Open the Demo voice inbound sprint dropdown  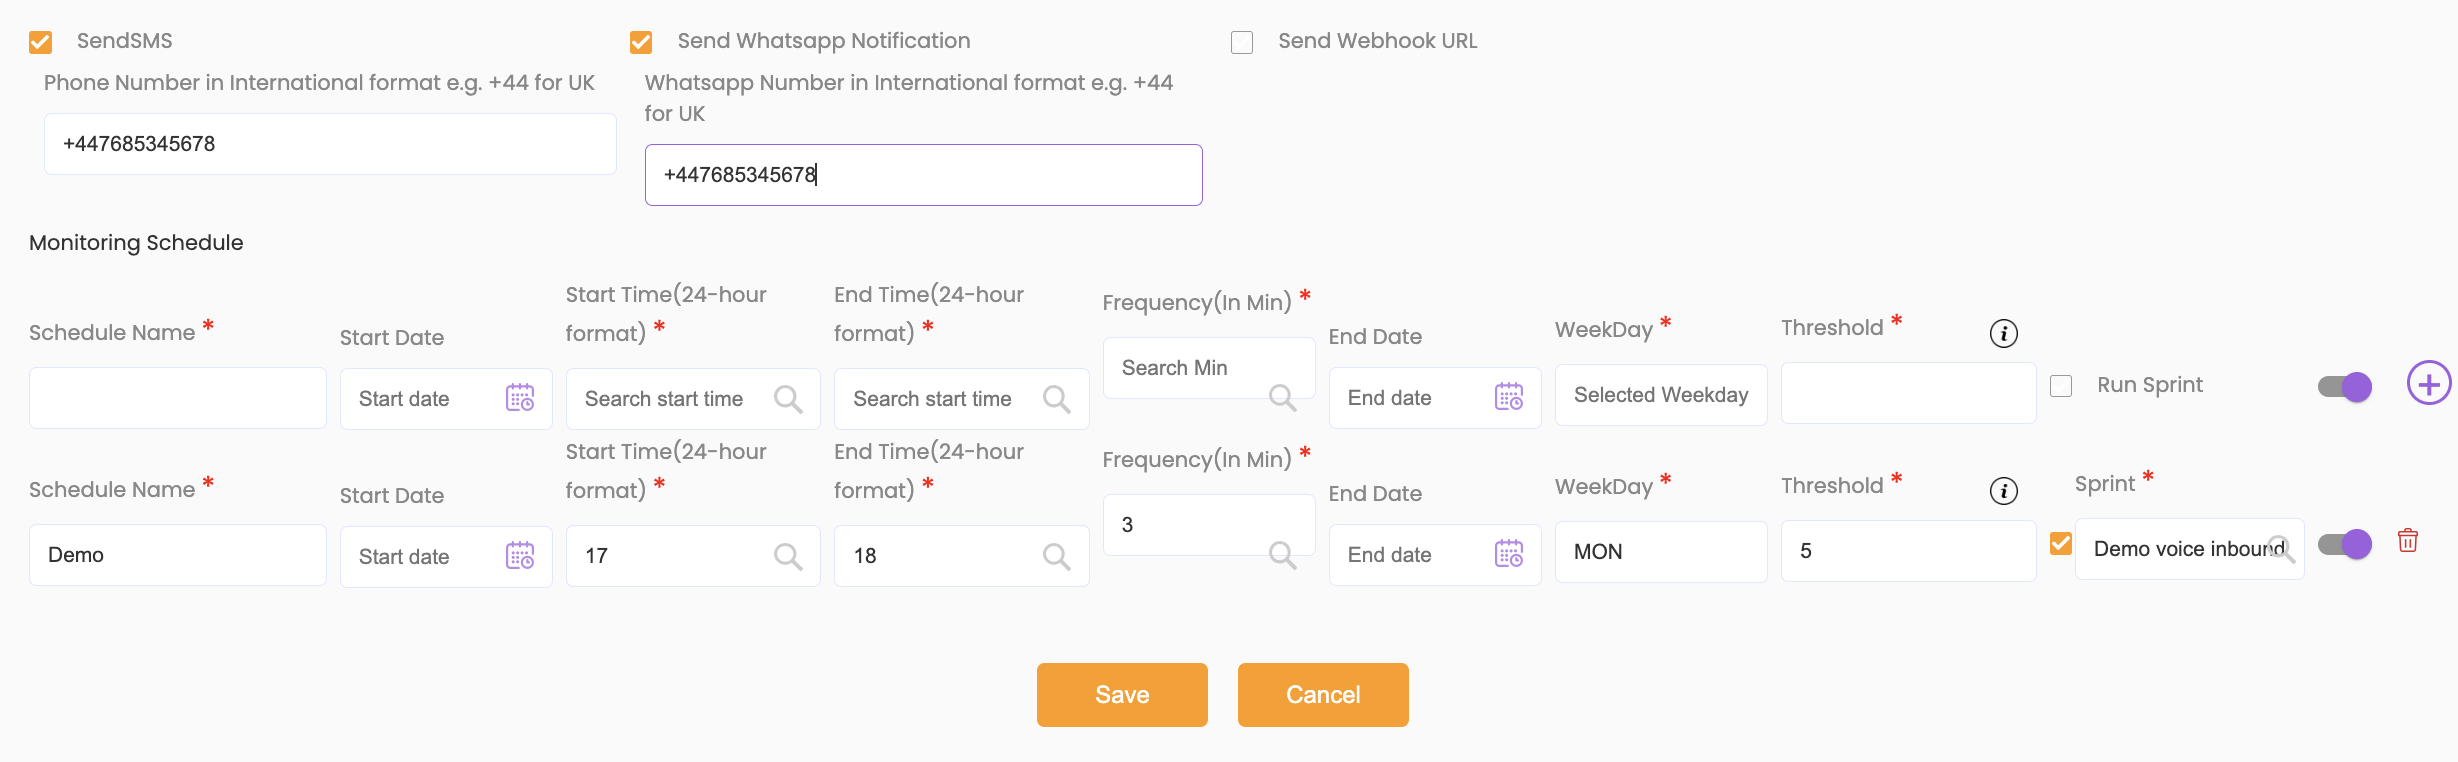[x=2189, y=549]
